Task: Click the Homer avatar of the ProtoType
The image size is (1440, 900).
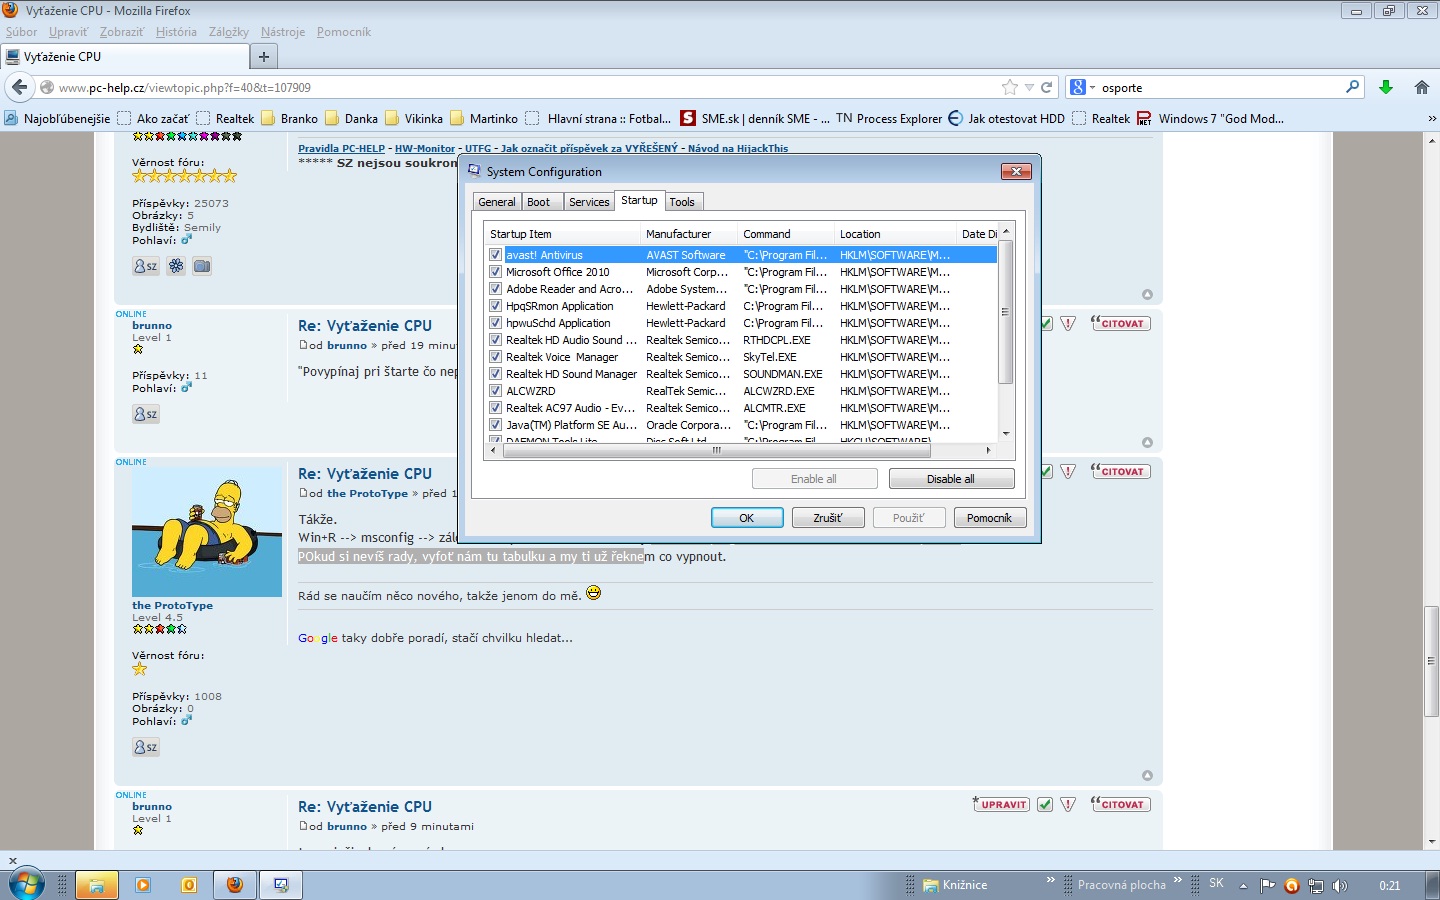Action: [207, 532]
